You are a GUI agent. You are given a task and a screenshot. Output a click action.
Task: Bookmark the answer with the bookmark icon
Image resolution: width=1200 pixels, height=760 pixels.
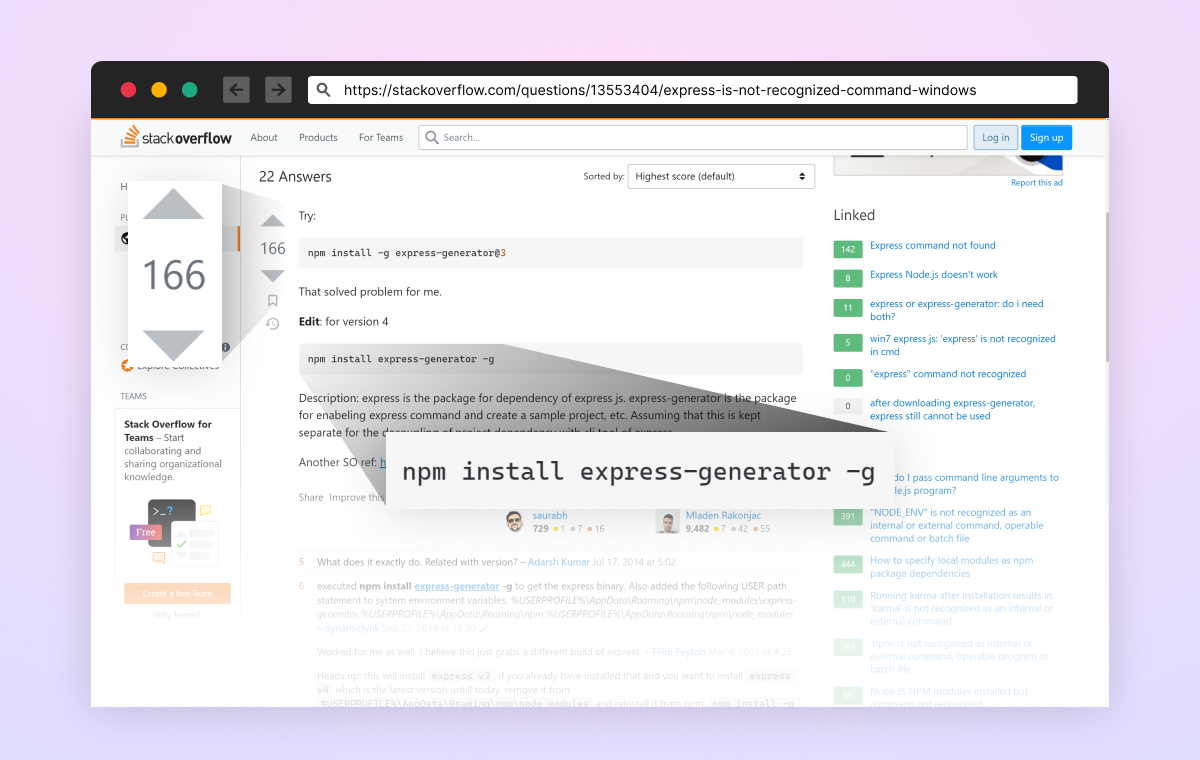tap(272, 300)
